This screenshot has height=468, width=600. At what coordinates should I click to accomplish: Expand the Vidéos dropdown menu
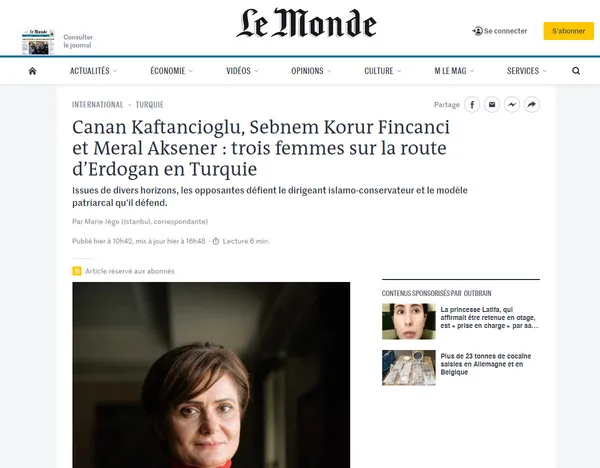tap(242, 71)
